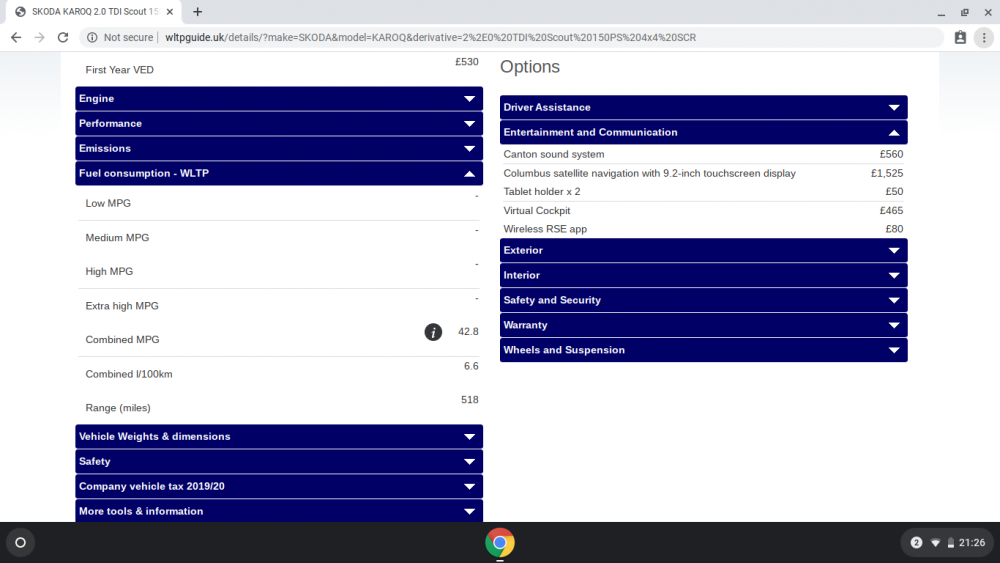Open the 21:26 clock status area
Image resolution: width=1000 pixels, height=563 pixels.
[972, 543]
